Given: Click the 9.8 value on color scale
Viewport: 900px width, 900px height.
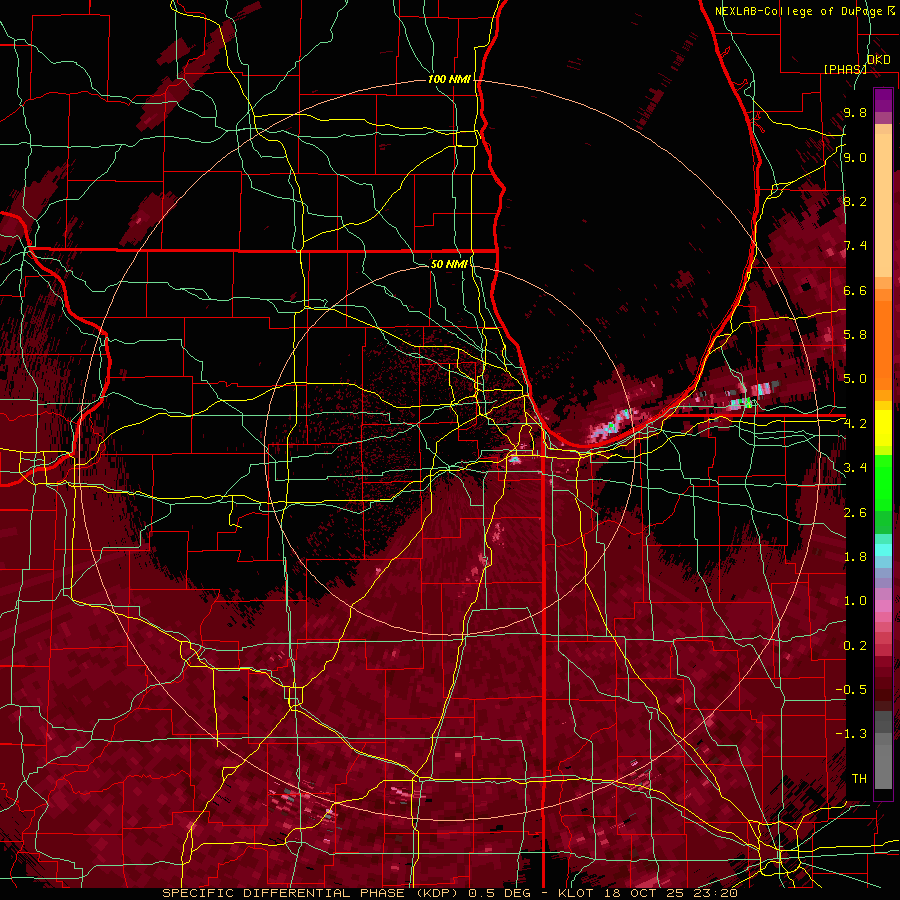Looking at the screenshot, I should point(855,112).
